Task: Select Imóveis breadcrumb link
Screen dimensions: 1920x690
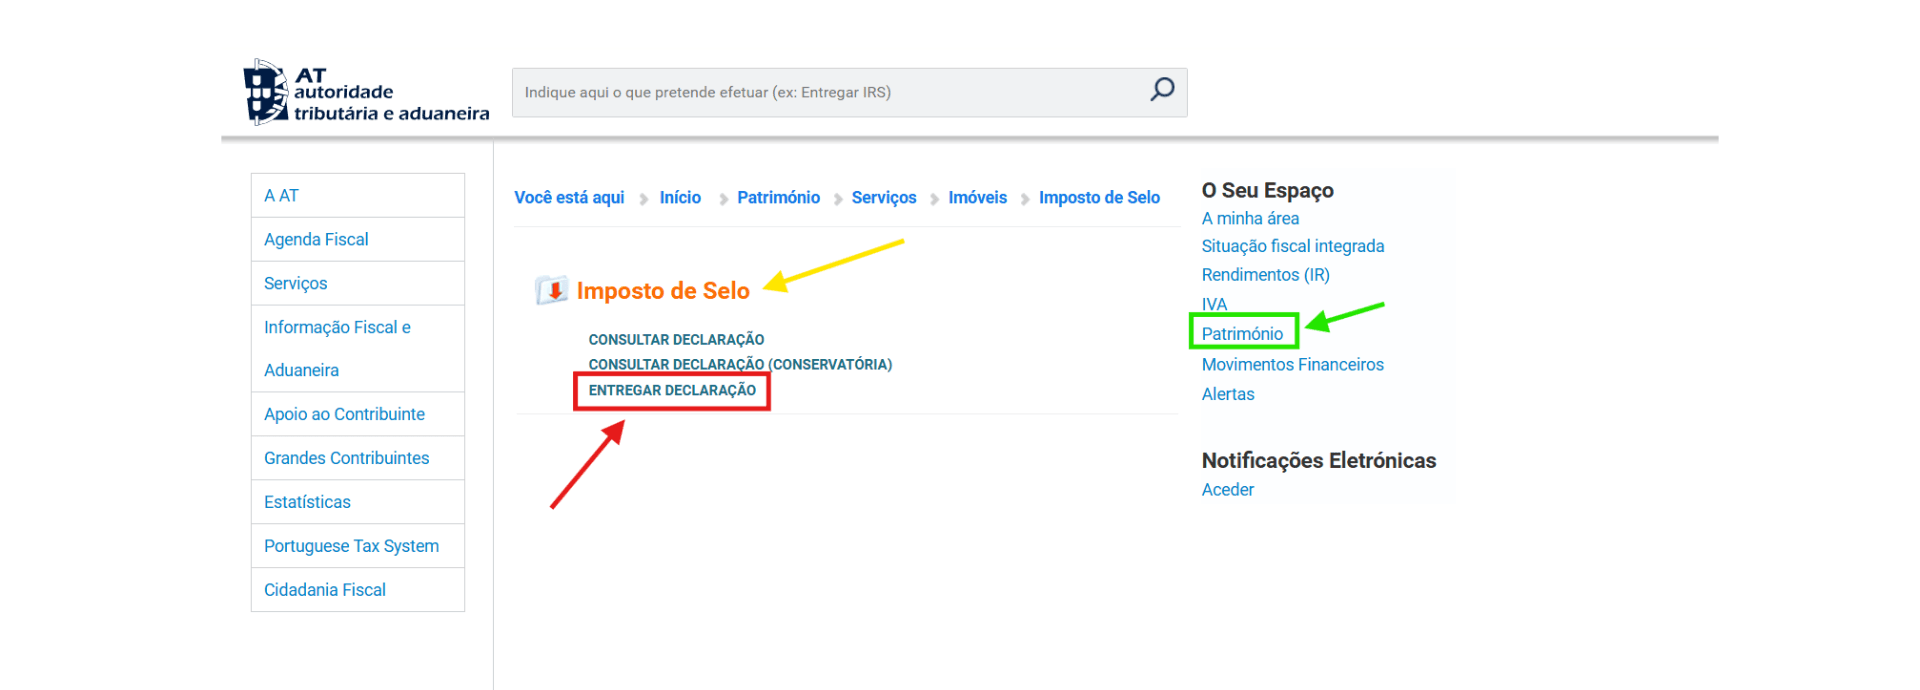Action: coord(977,198)
